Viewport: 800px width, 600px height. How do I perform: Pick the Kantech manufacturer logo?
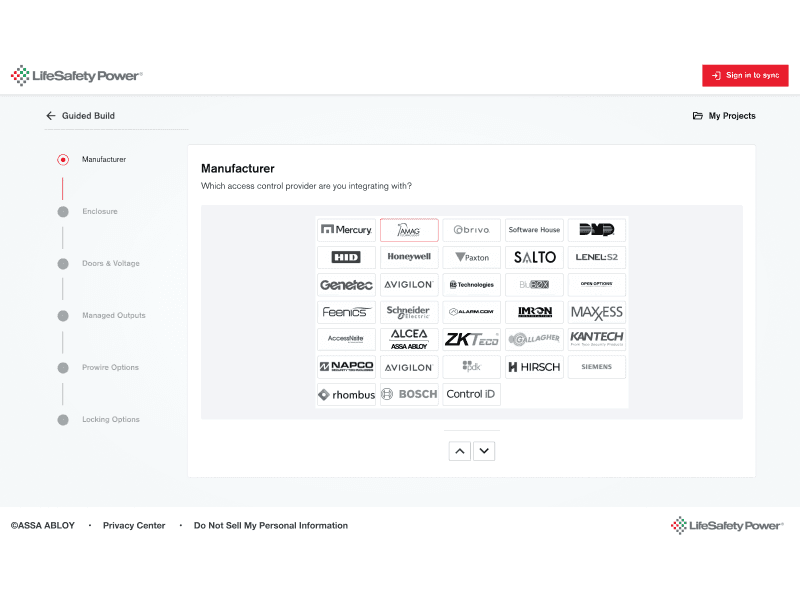[596, 339]
